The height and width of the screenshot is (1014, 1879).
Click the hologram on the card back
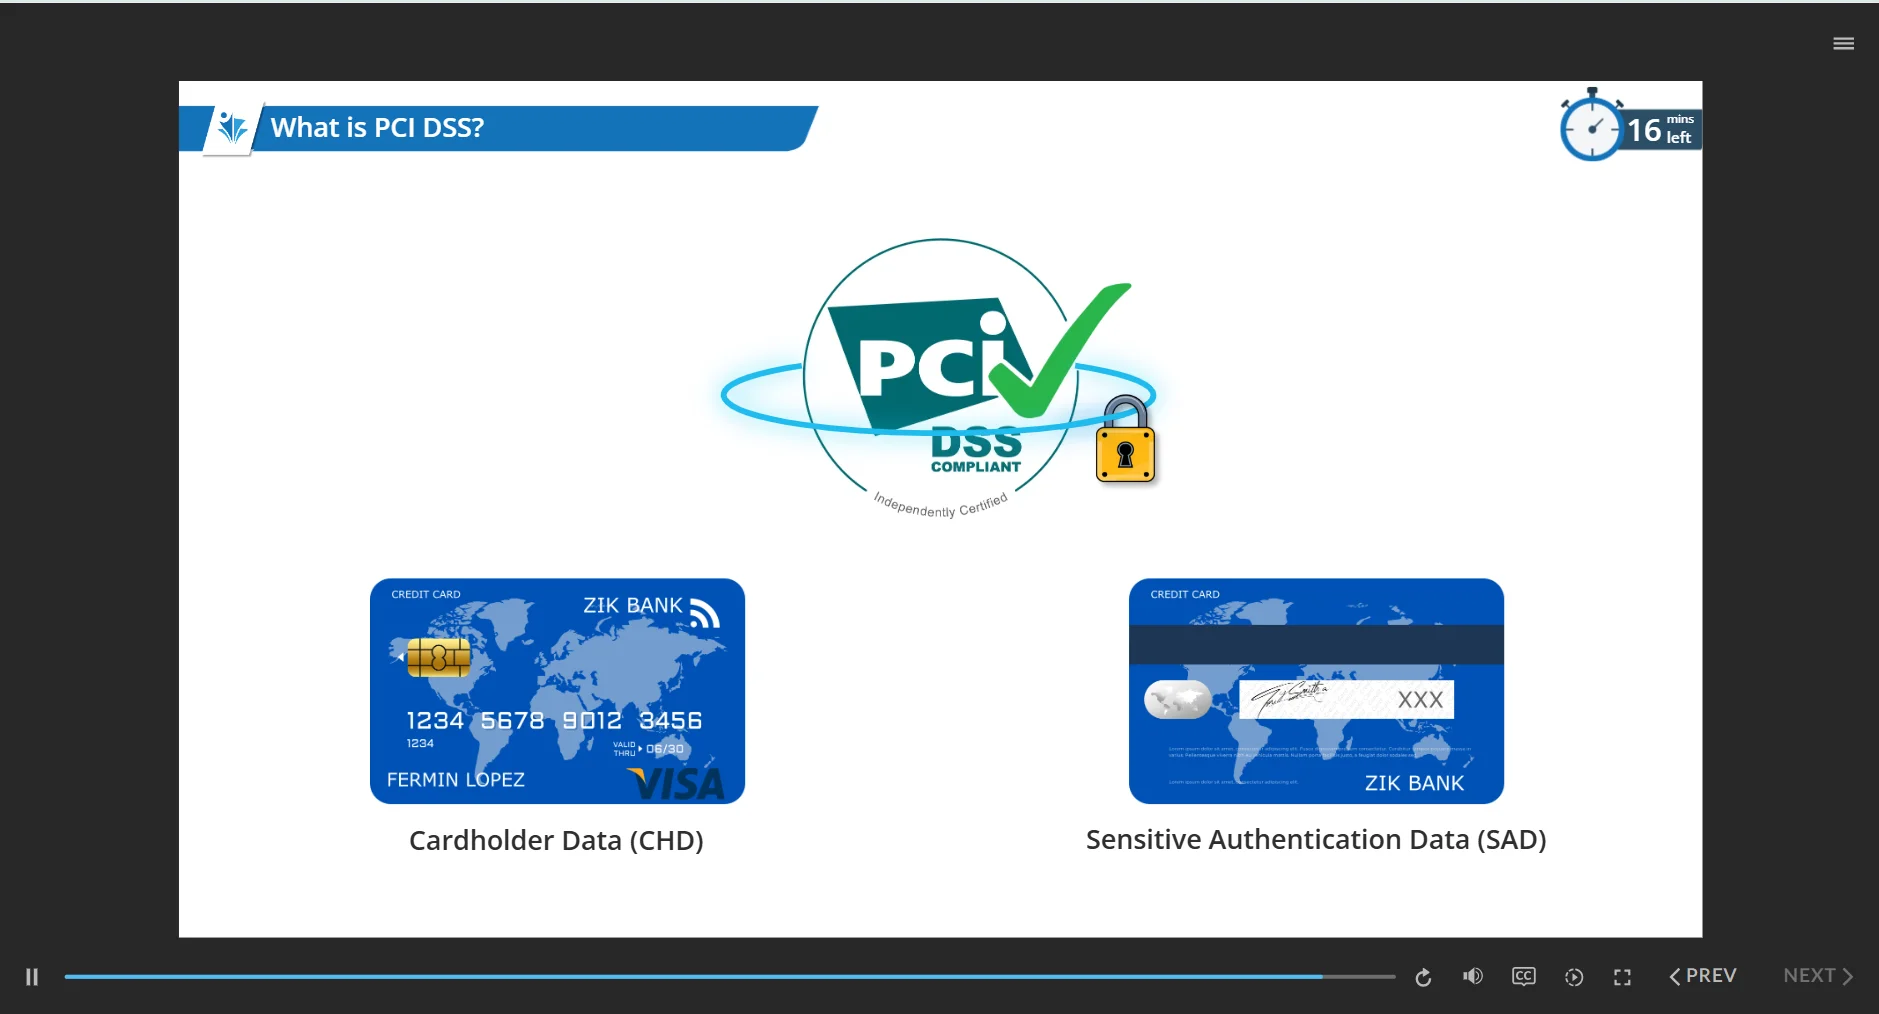coord(1178,699)
